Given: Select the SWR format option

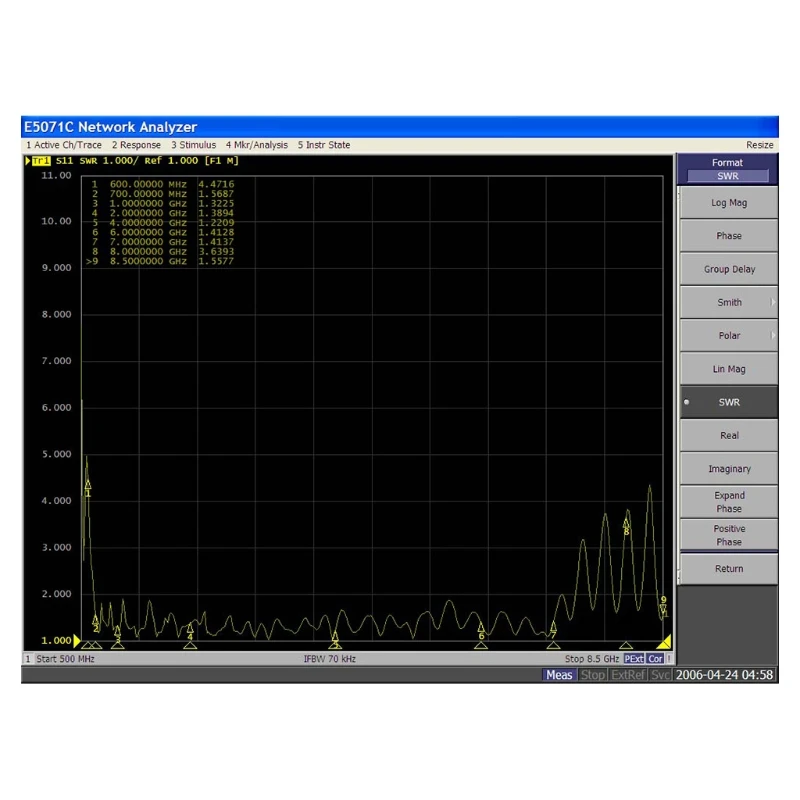Looking at the screenshot, I should [x=729, y=402].
